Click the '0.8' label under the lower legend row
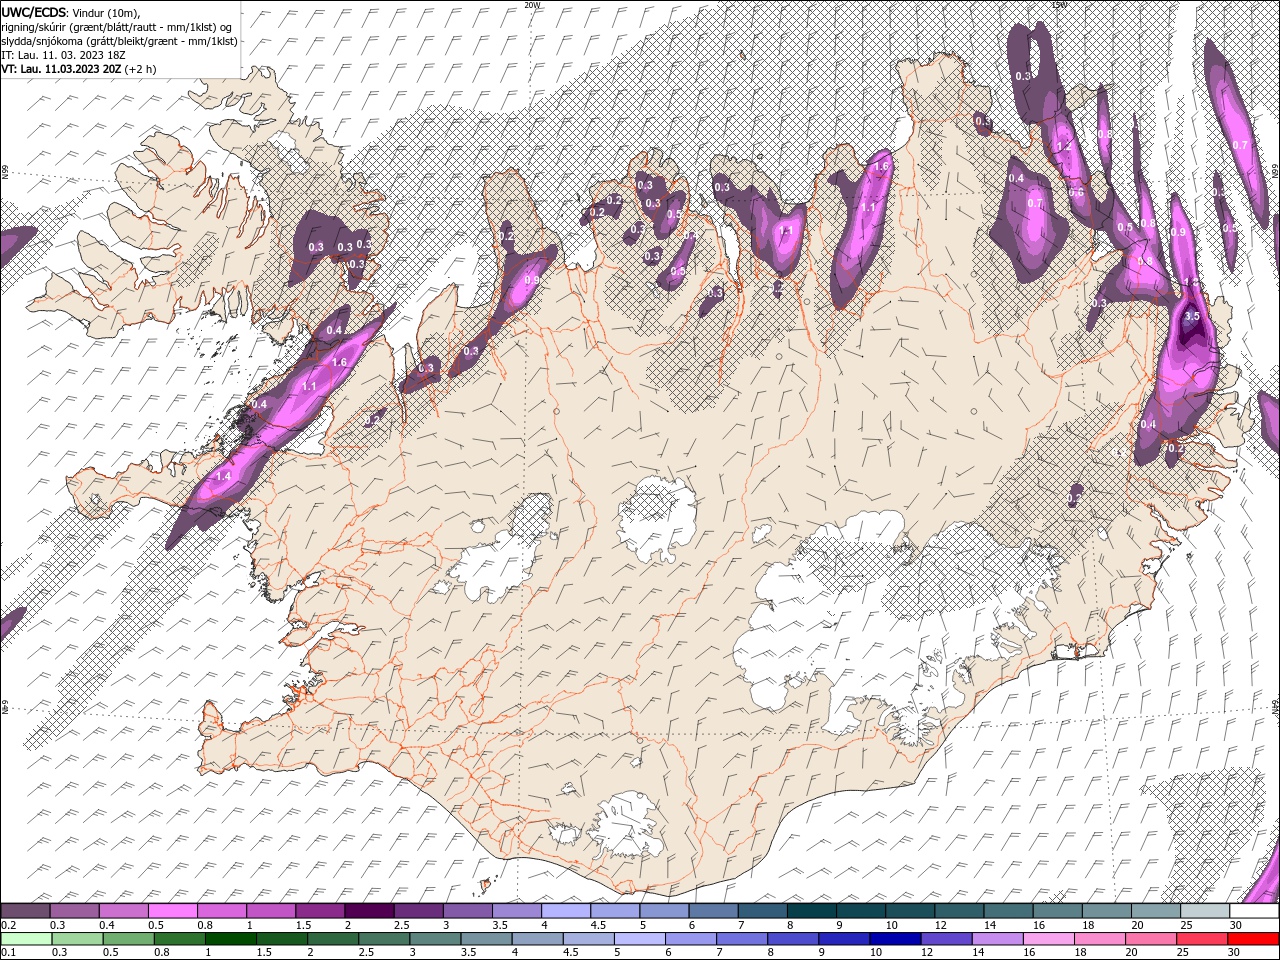 [161, 952]
